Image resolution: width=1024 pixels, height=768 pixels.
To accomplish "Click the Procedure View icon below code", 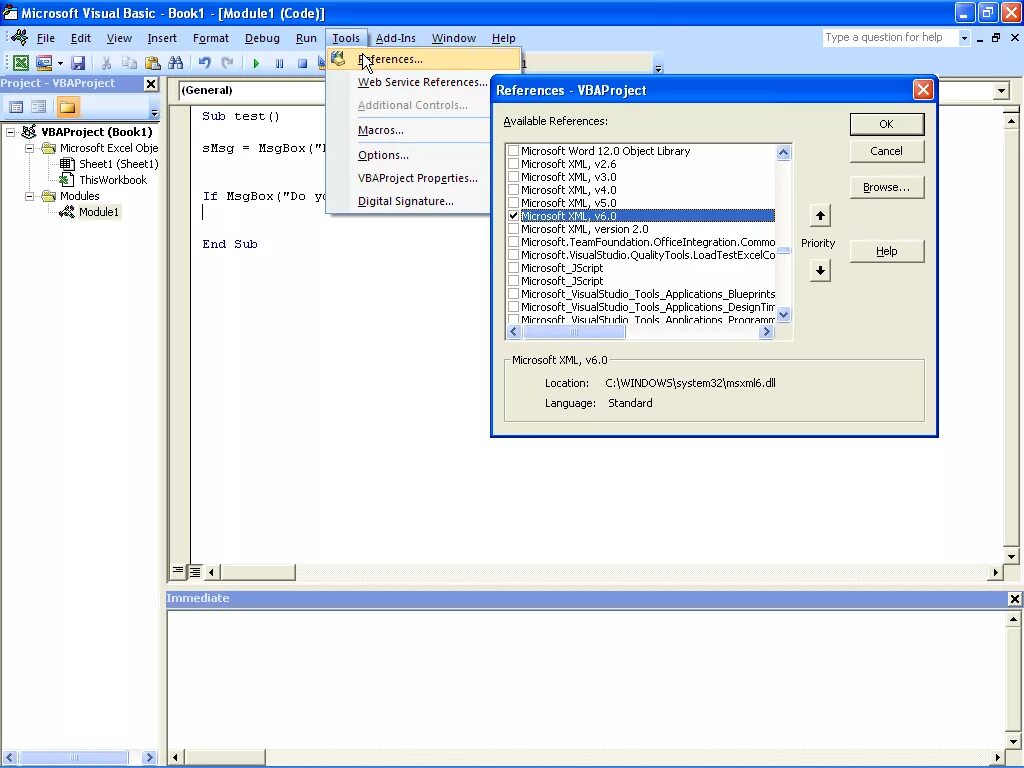I will click(x=178, y=571).
